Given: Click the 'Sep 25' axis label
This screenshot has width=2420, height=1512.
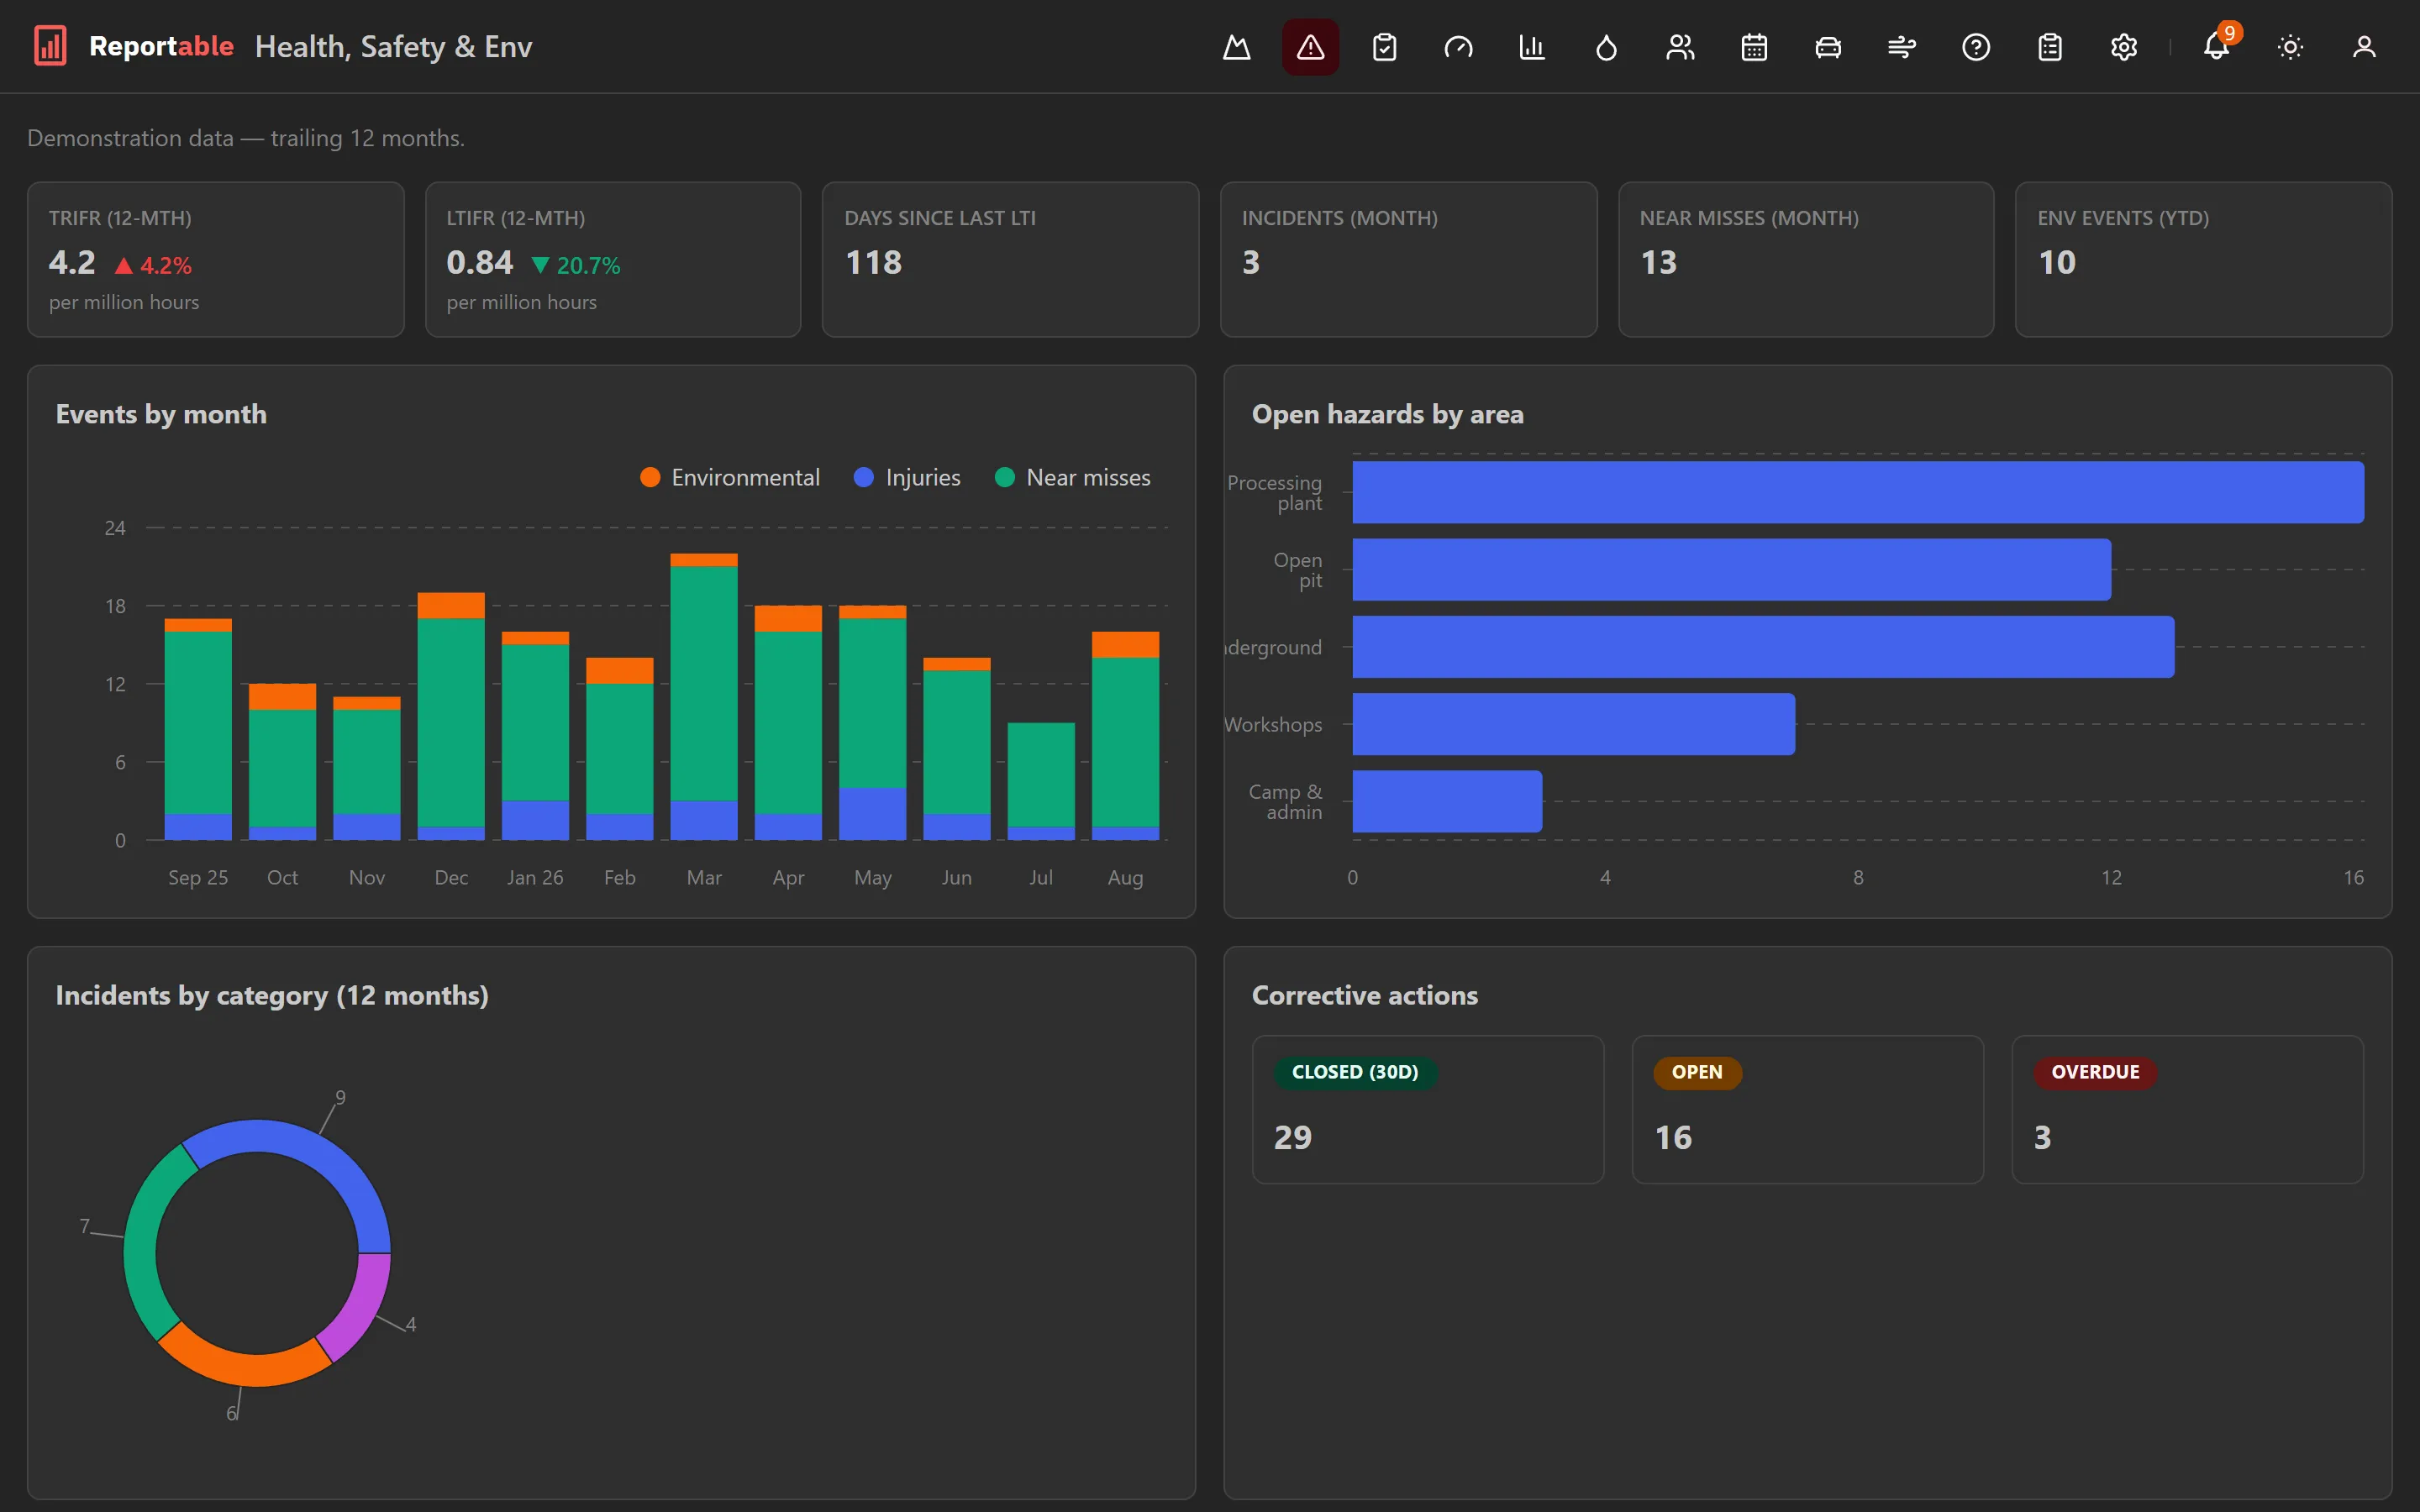Looking at the screenshot, I should click(198, 877).
